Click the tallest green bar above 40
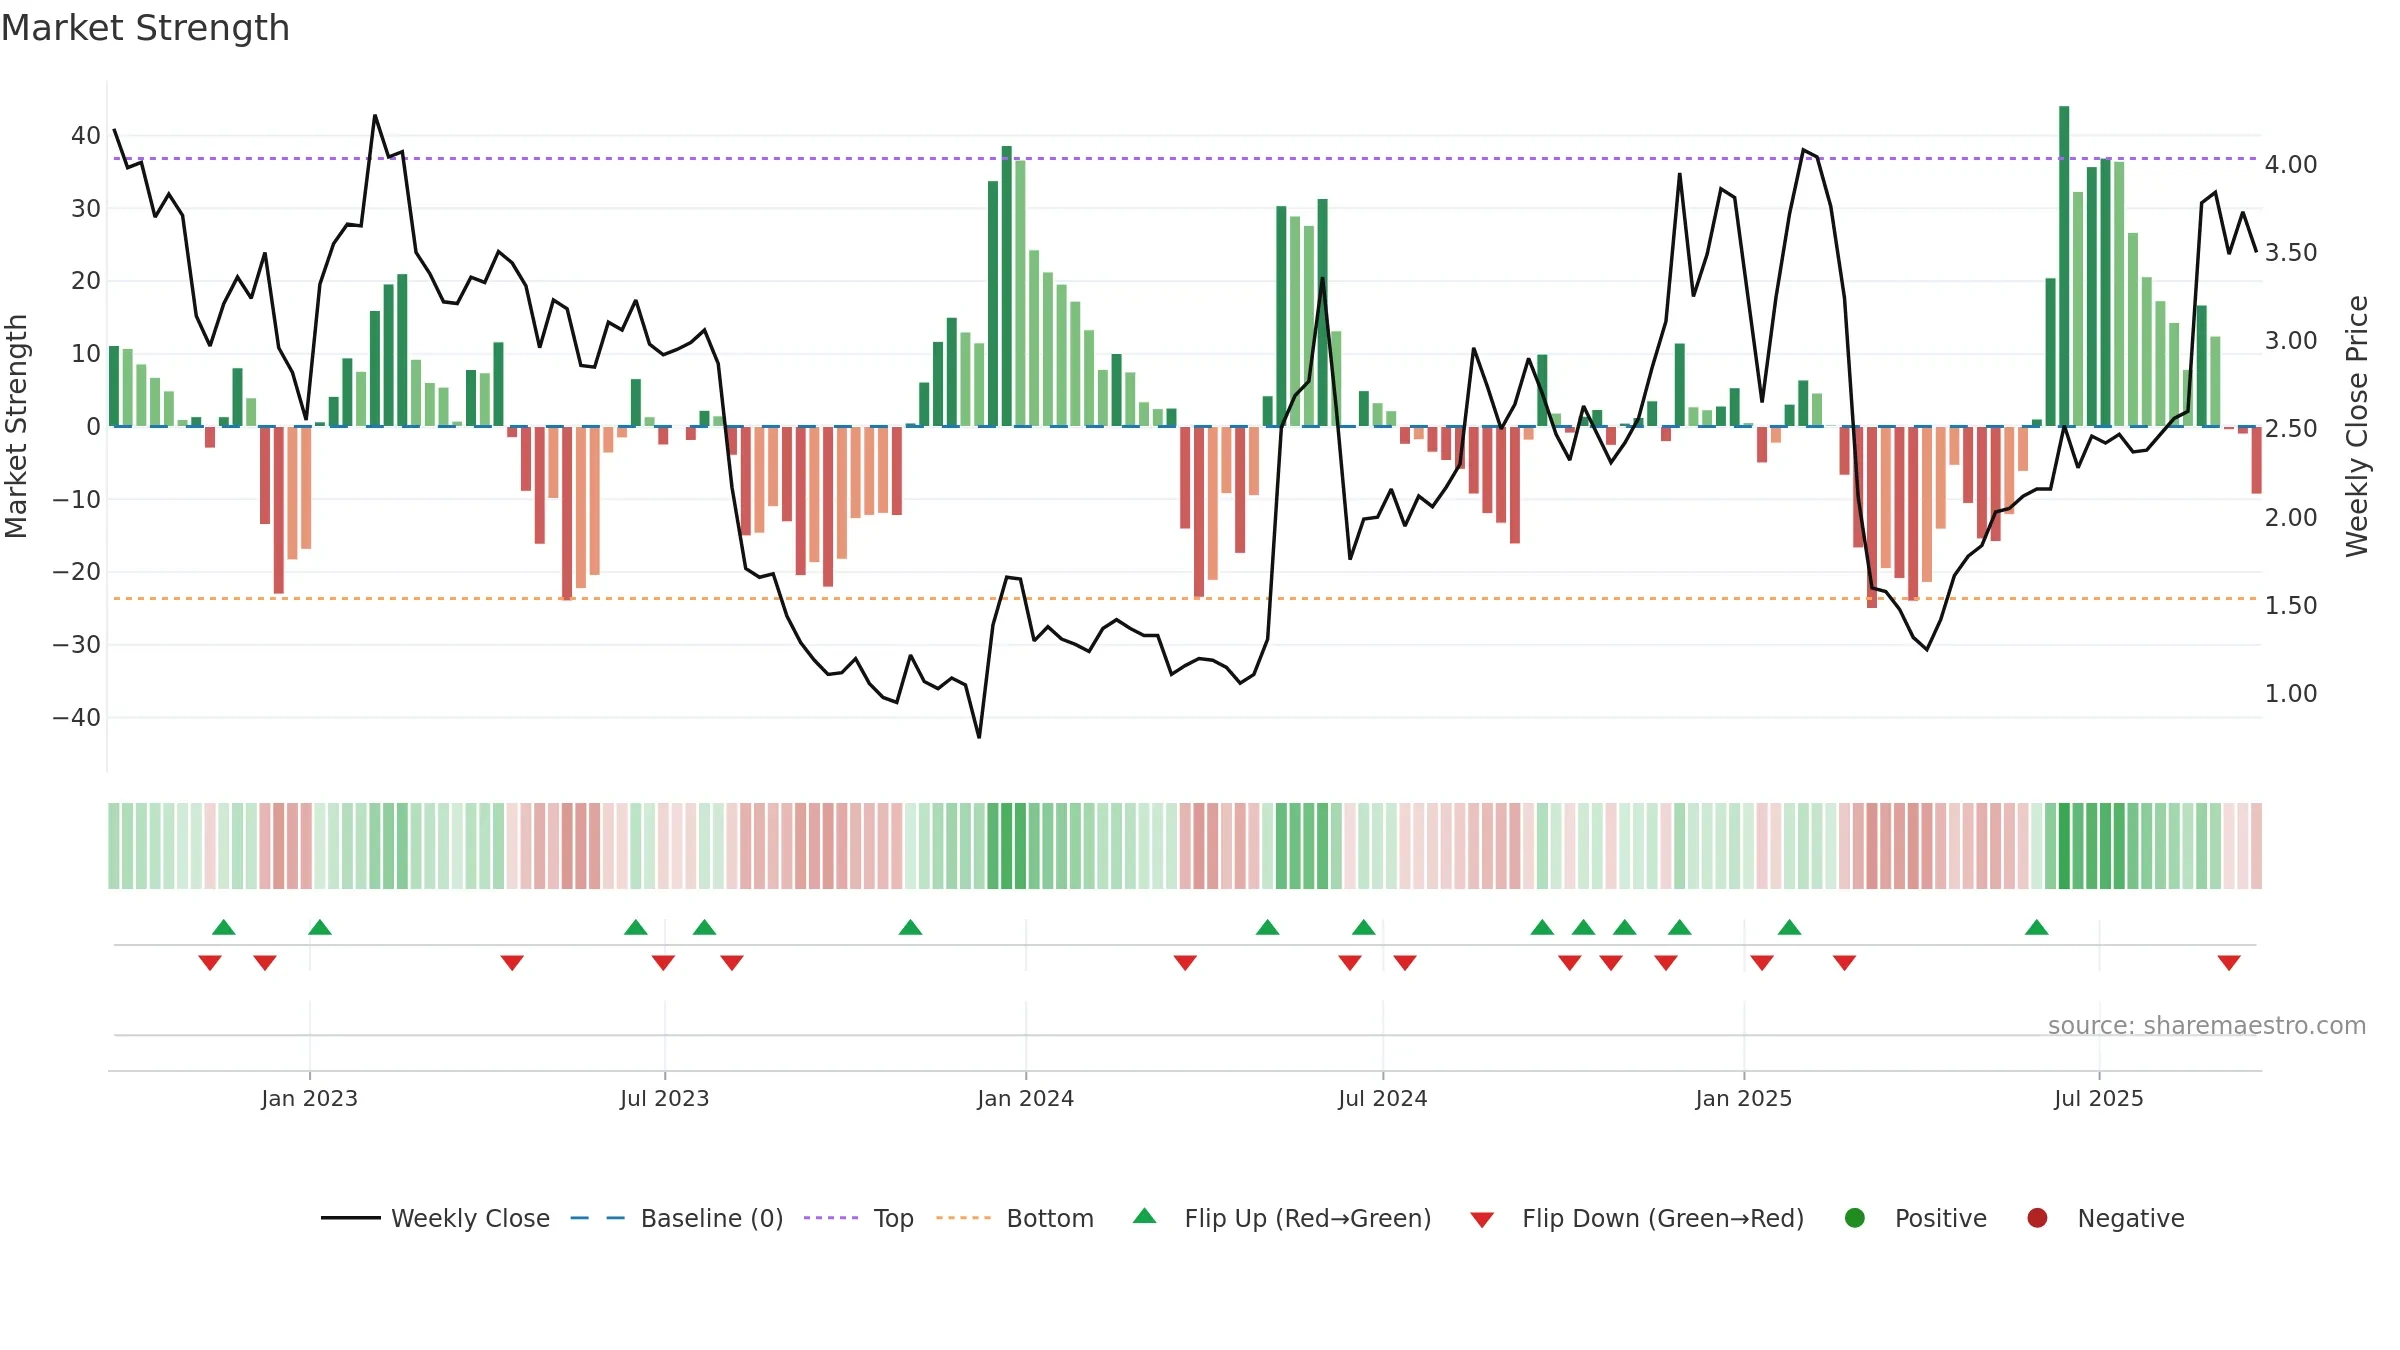The width and height of the screenshot is (2400, 1350). 2064,266
